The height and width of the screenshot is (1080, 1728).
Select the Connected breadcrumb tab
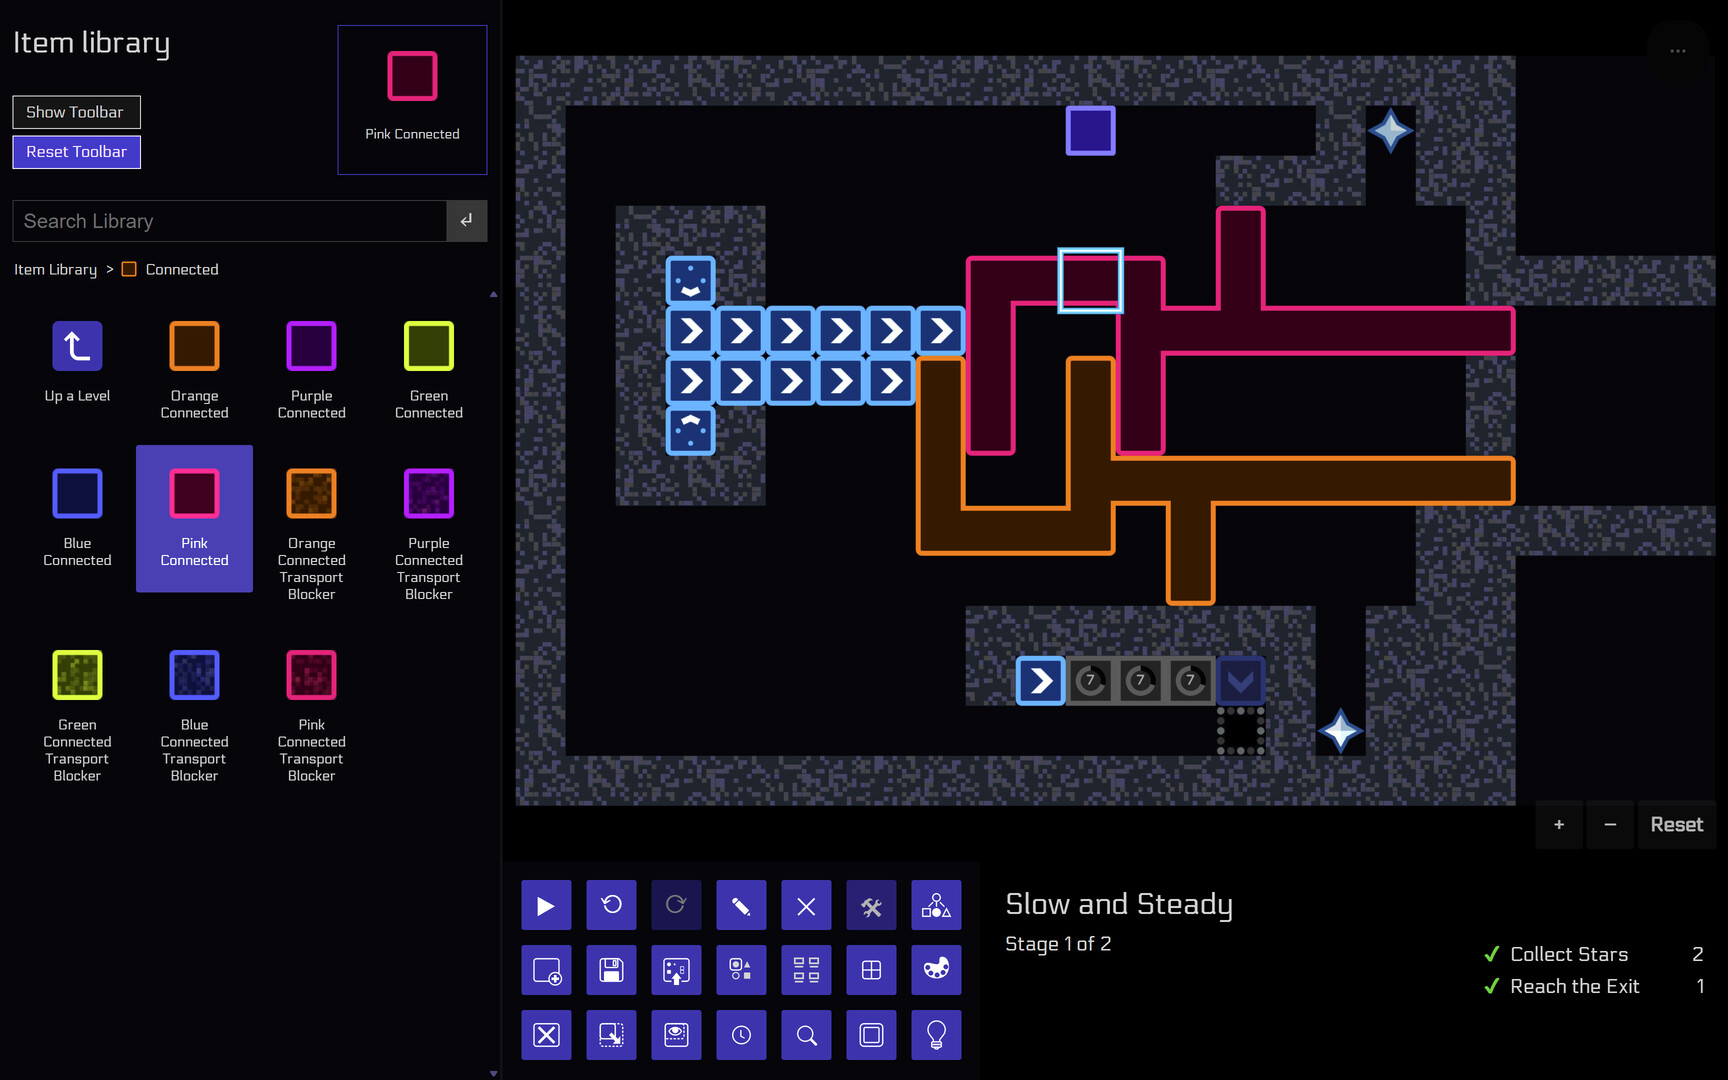pos(182,269)
